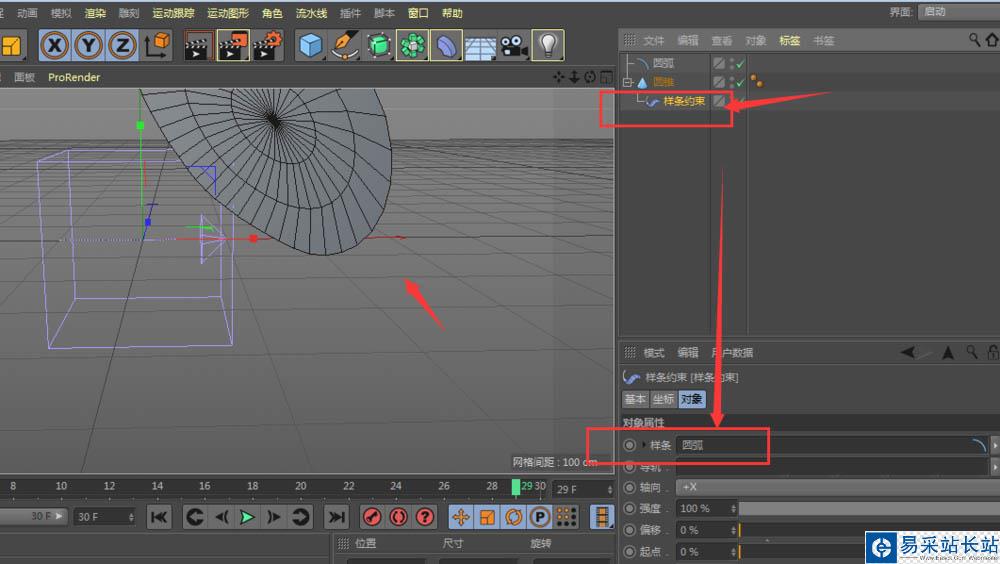Click the coordinate system cube icon
Viewport: 1000px width, 564px height.
coord(157,45)
